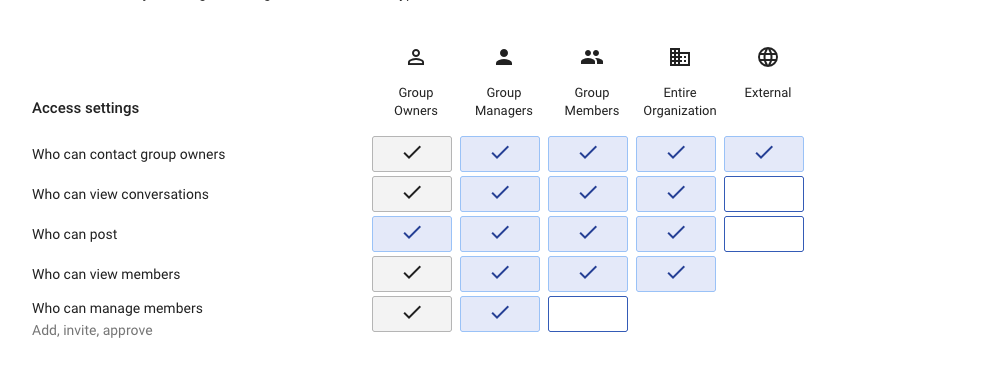Click the Group Owners person outline icon
This screenshot has width=989, height=380.
point(416,57)
